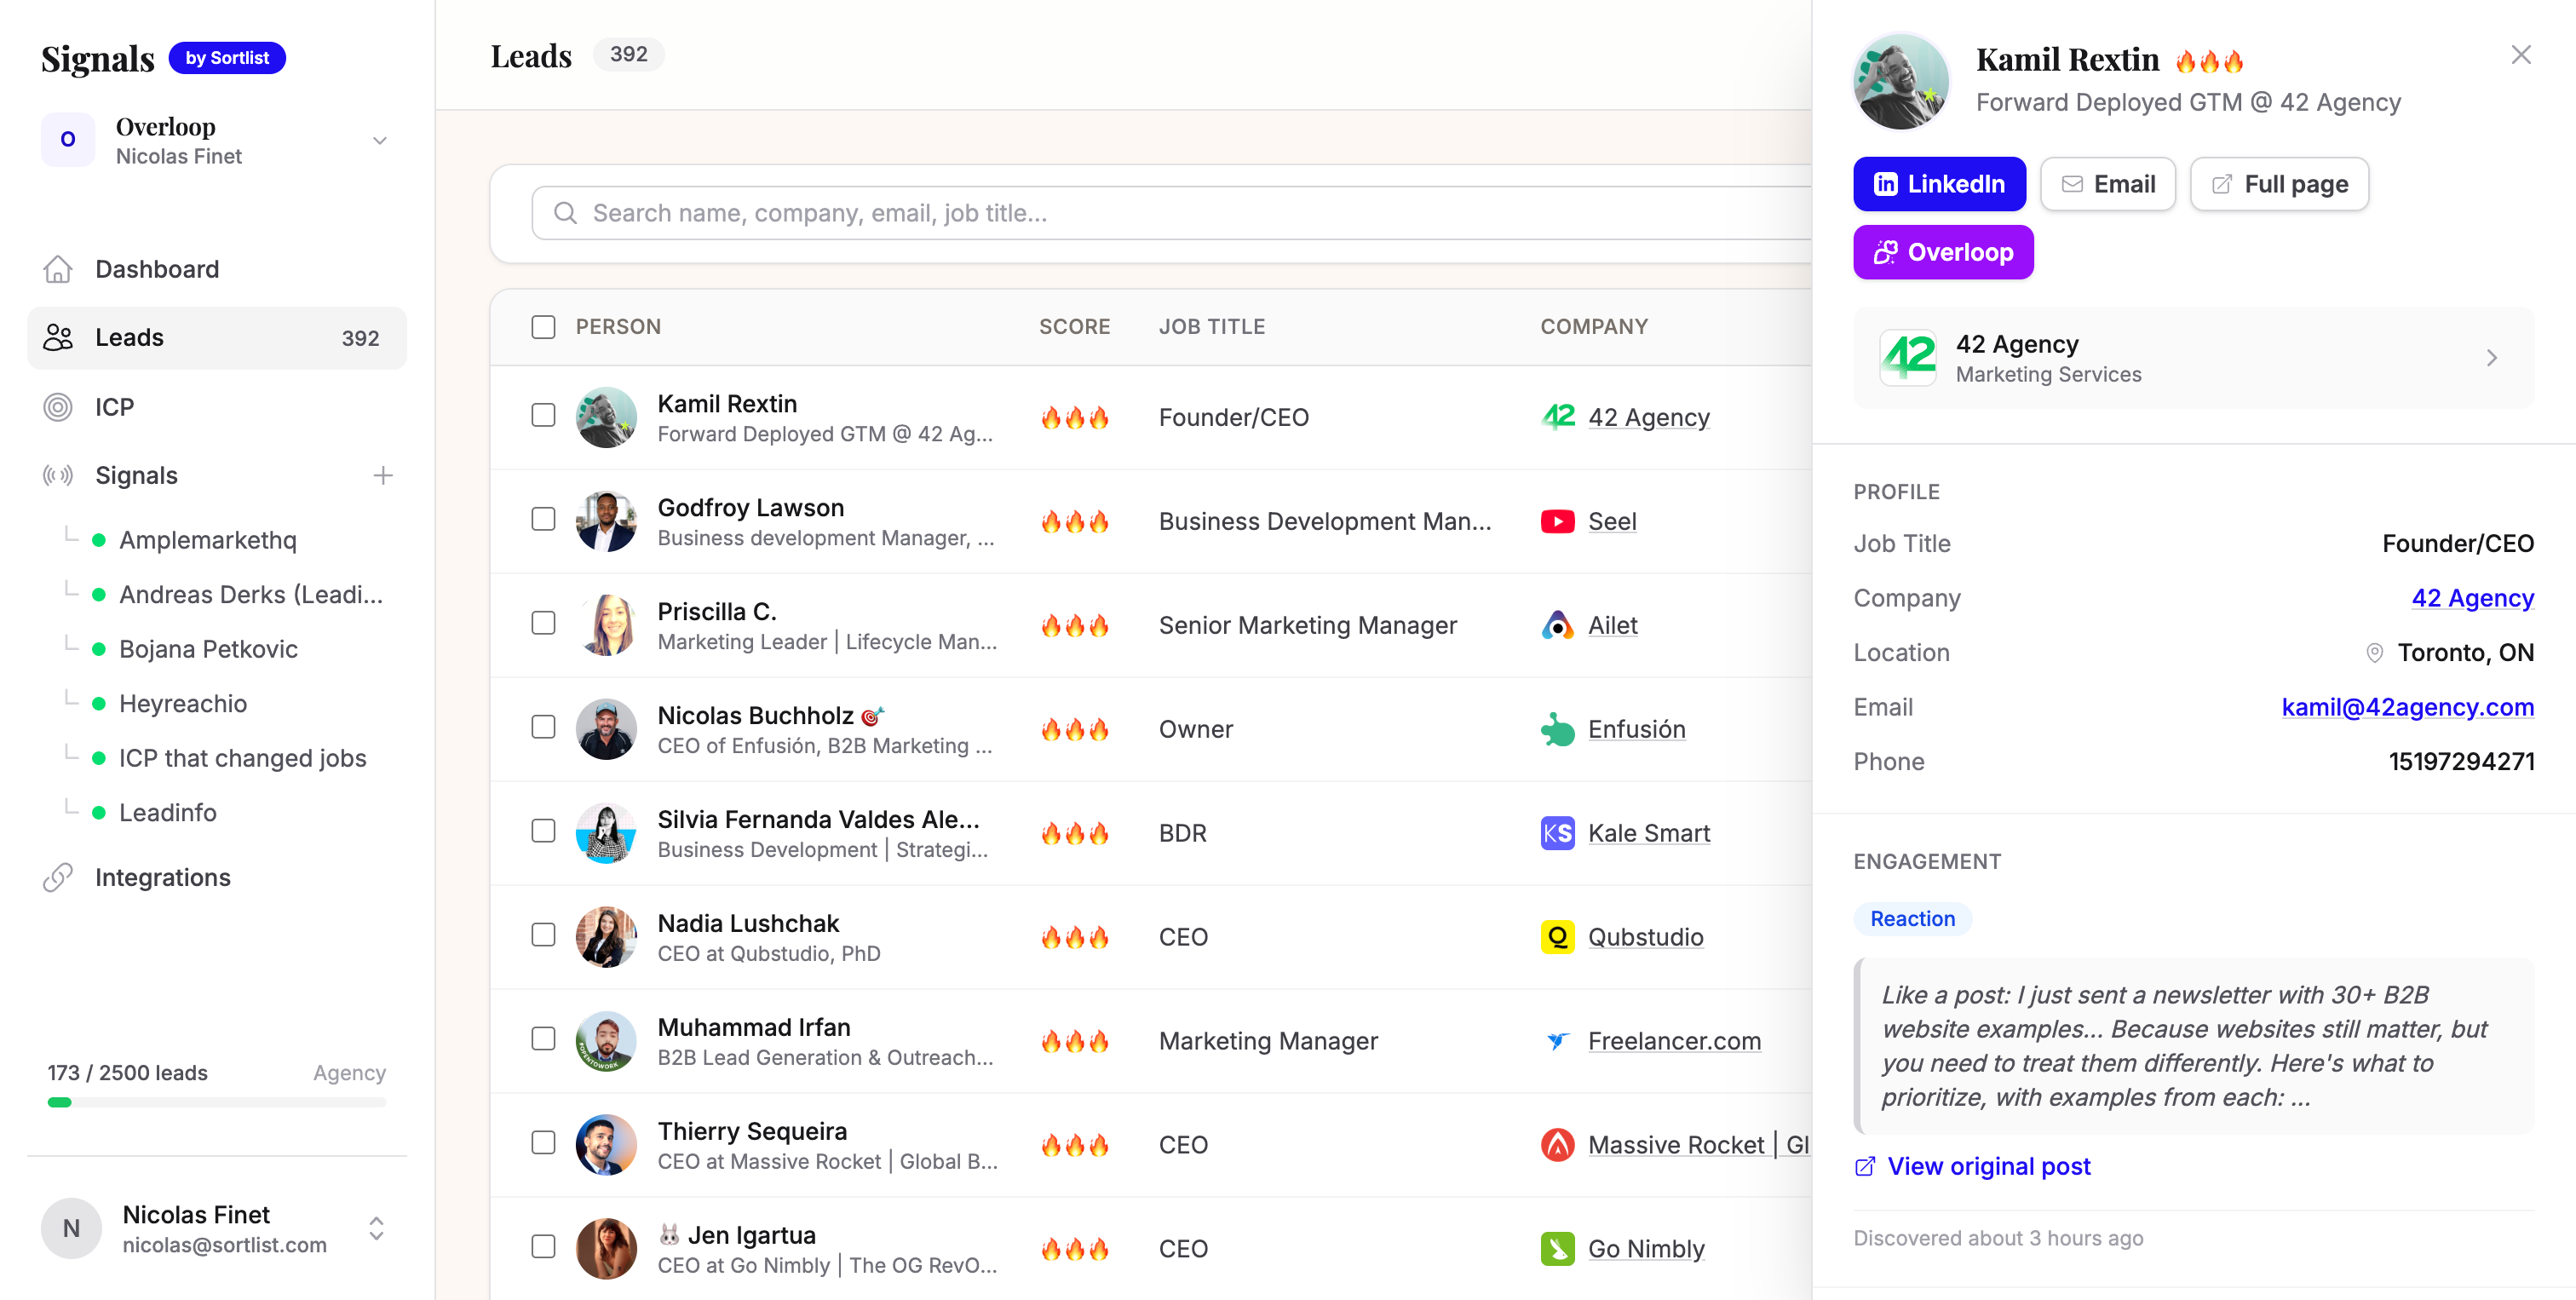Check the Thierry Sequeira row checkbox
Viewport: 2576px width, 1300px height.
point(543,1143)
